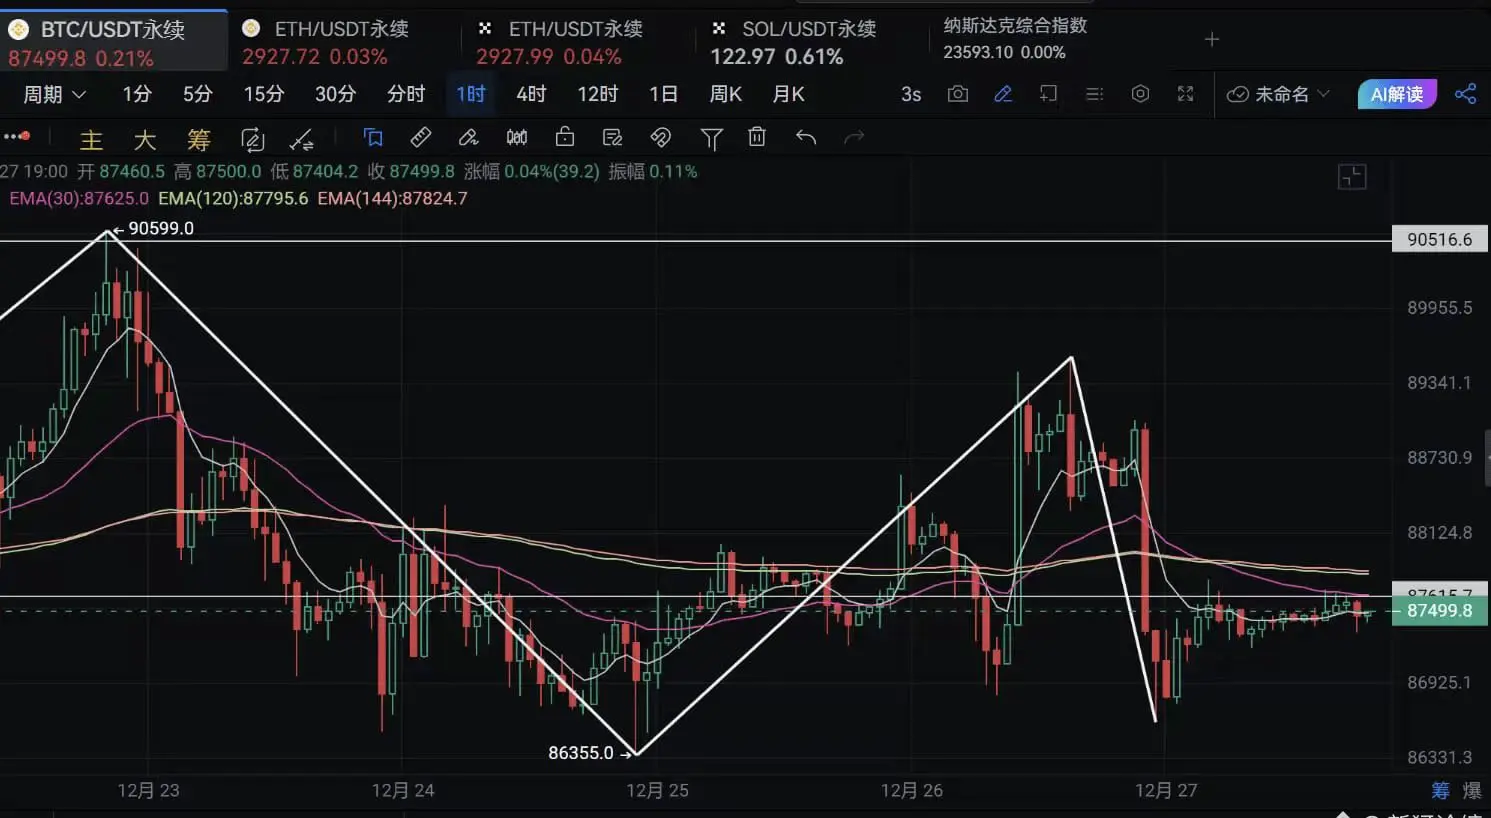Click the 12月 23 date label
1491x818 pixels.
tap(148, 791)
